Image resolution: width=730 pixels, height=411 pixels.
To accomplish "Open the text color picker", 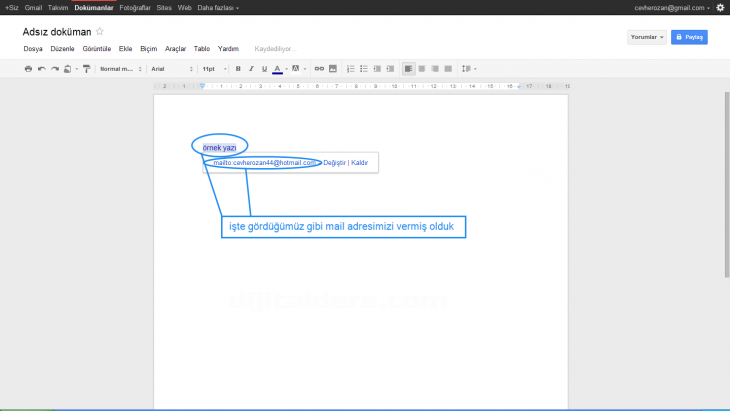I will point(278,69).
